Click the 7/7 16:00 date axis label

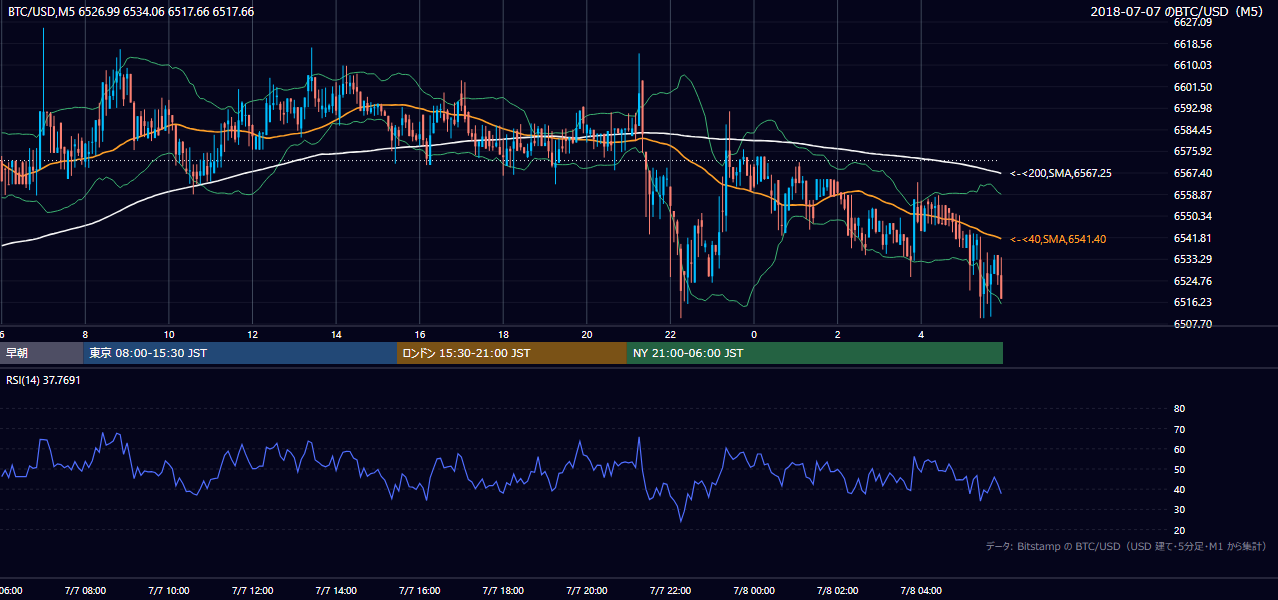[x=420, y=591]
